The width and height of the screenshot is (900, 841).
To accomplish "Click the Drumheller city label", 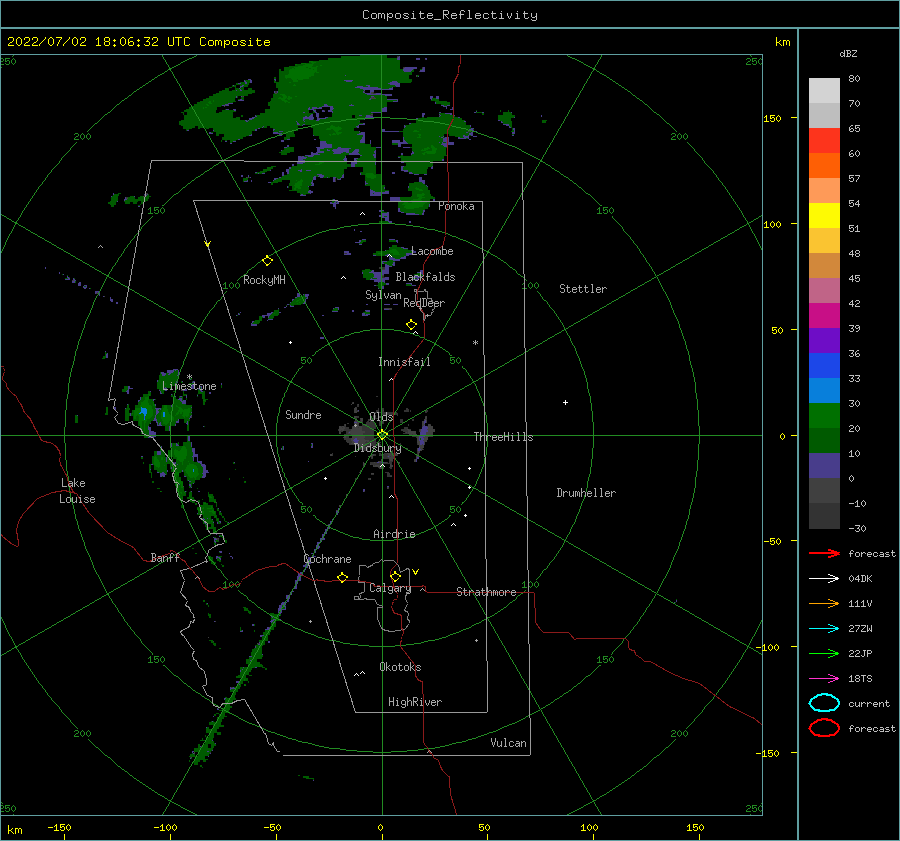I will [586, 493].
